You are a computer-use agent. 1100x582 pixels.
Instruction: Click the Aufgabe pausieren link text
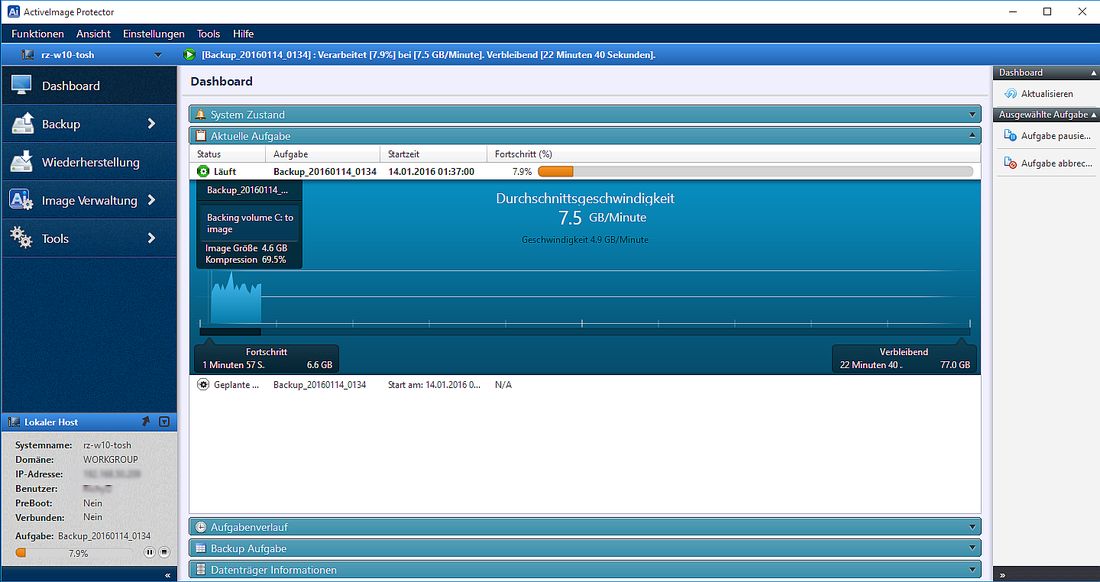tap(1056, 135)
